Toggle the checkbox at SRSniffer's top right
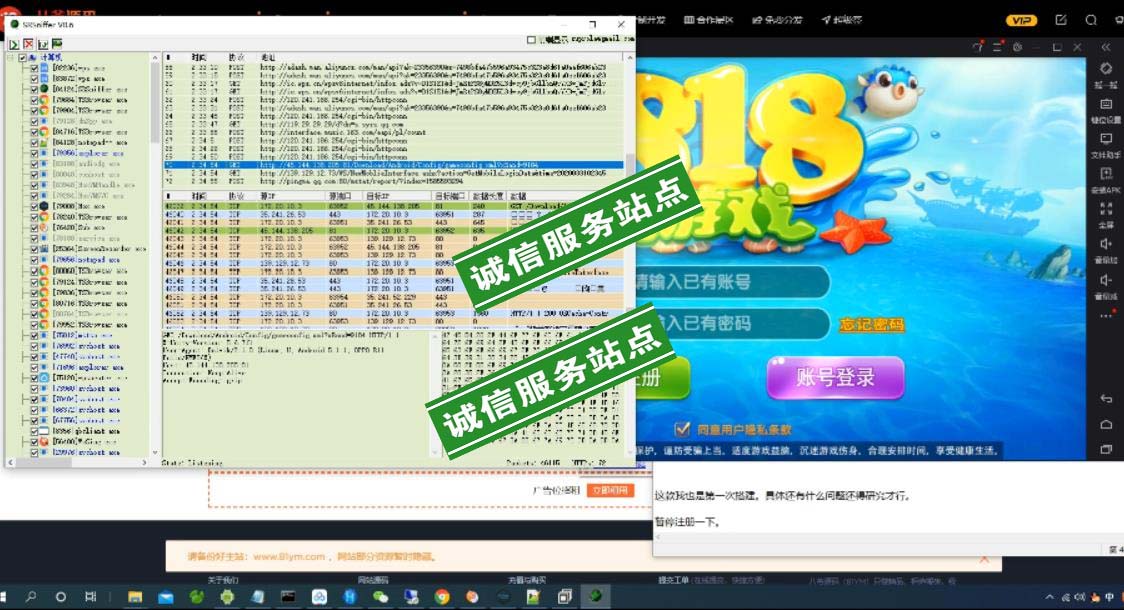 (531, 40)
